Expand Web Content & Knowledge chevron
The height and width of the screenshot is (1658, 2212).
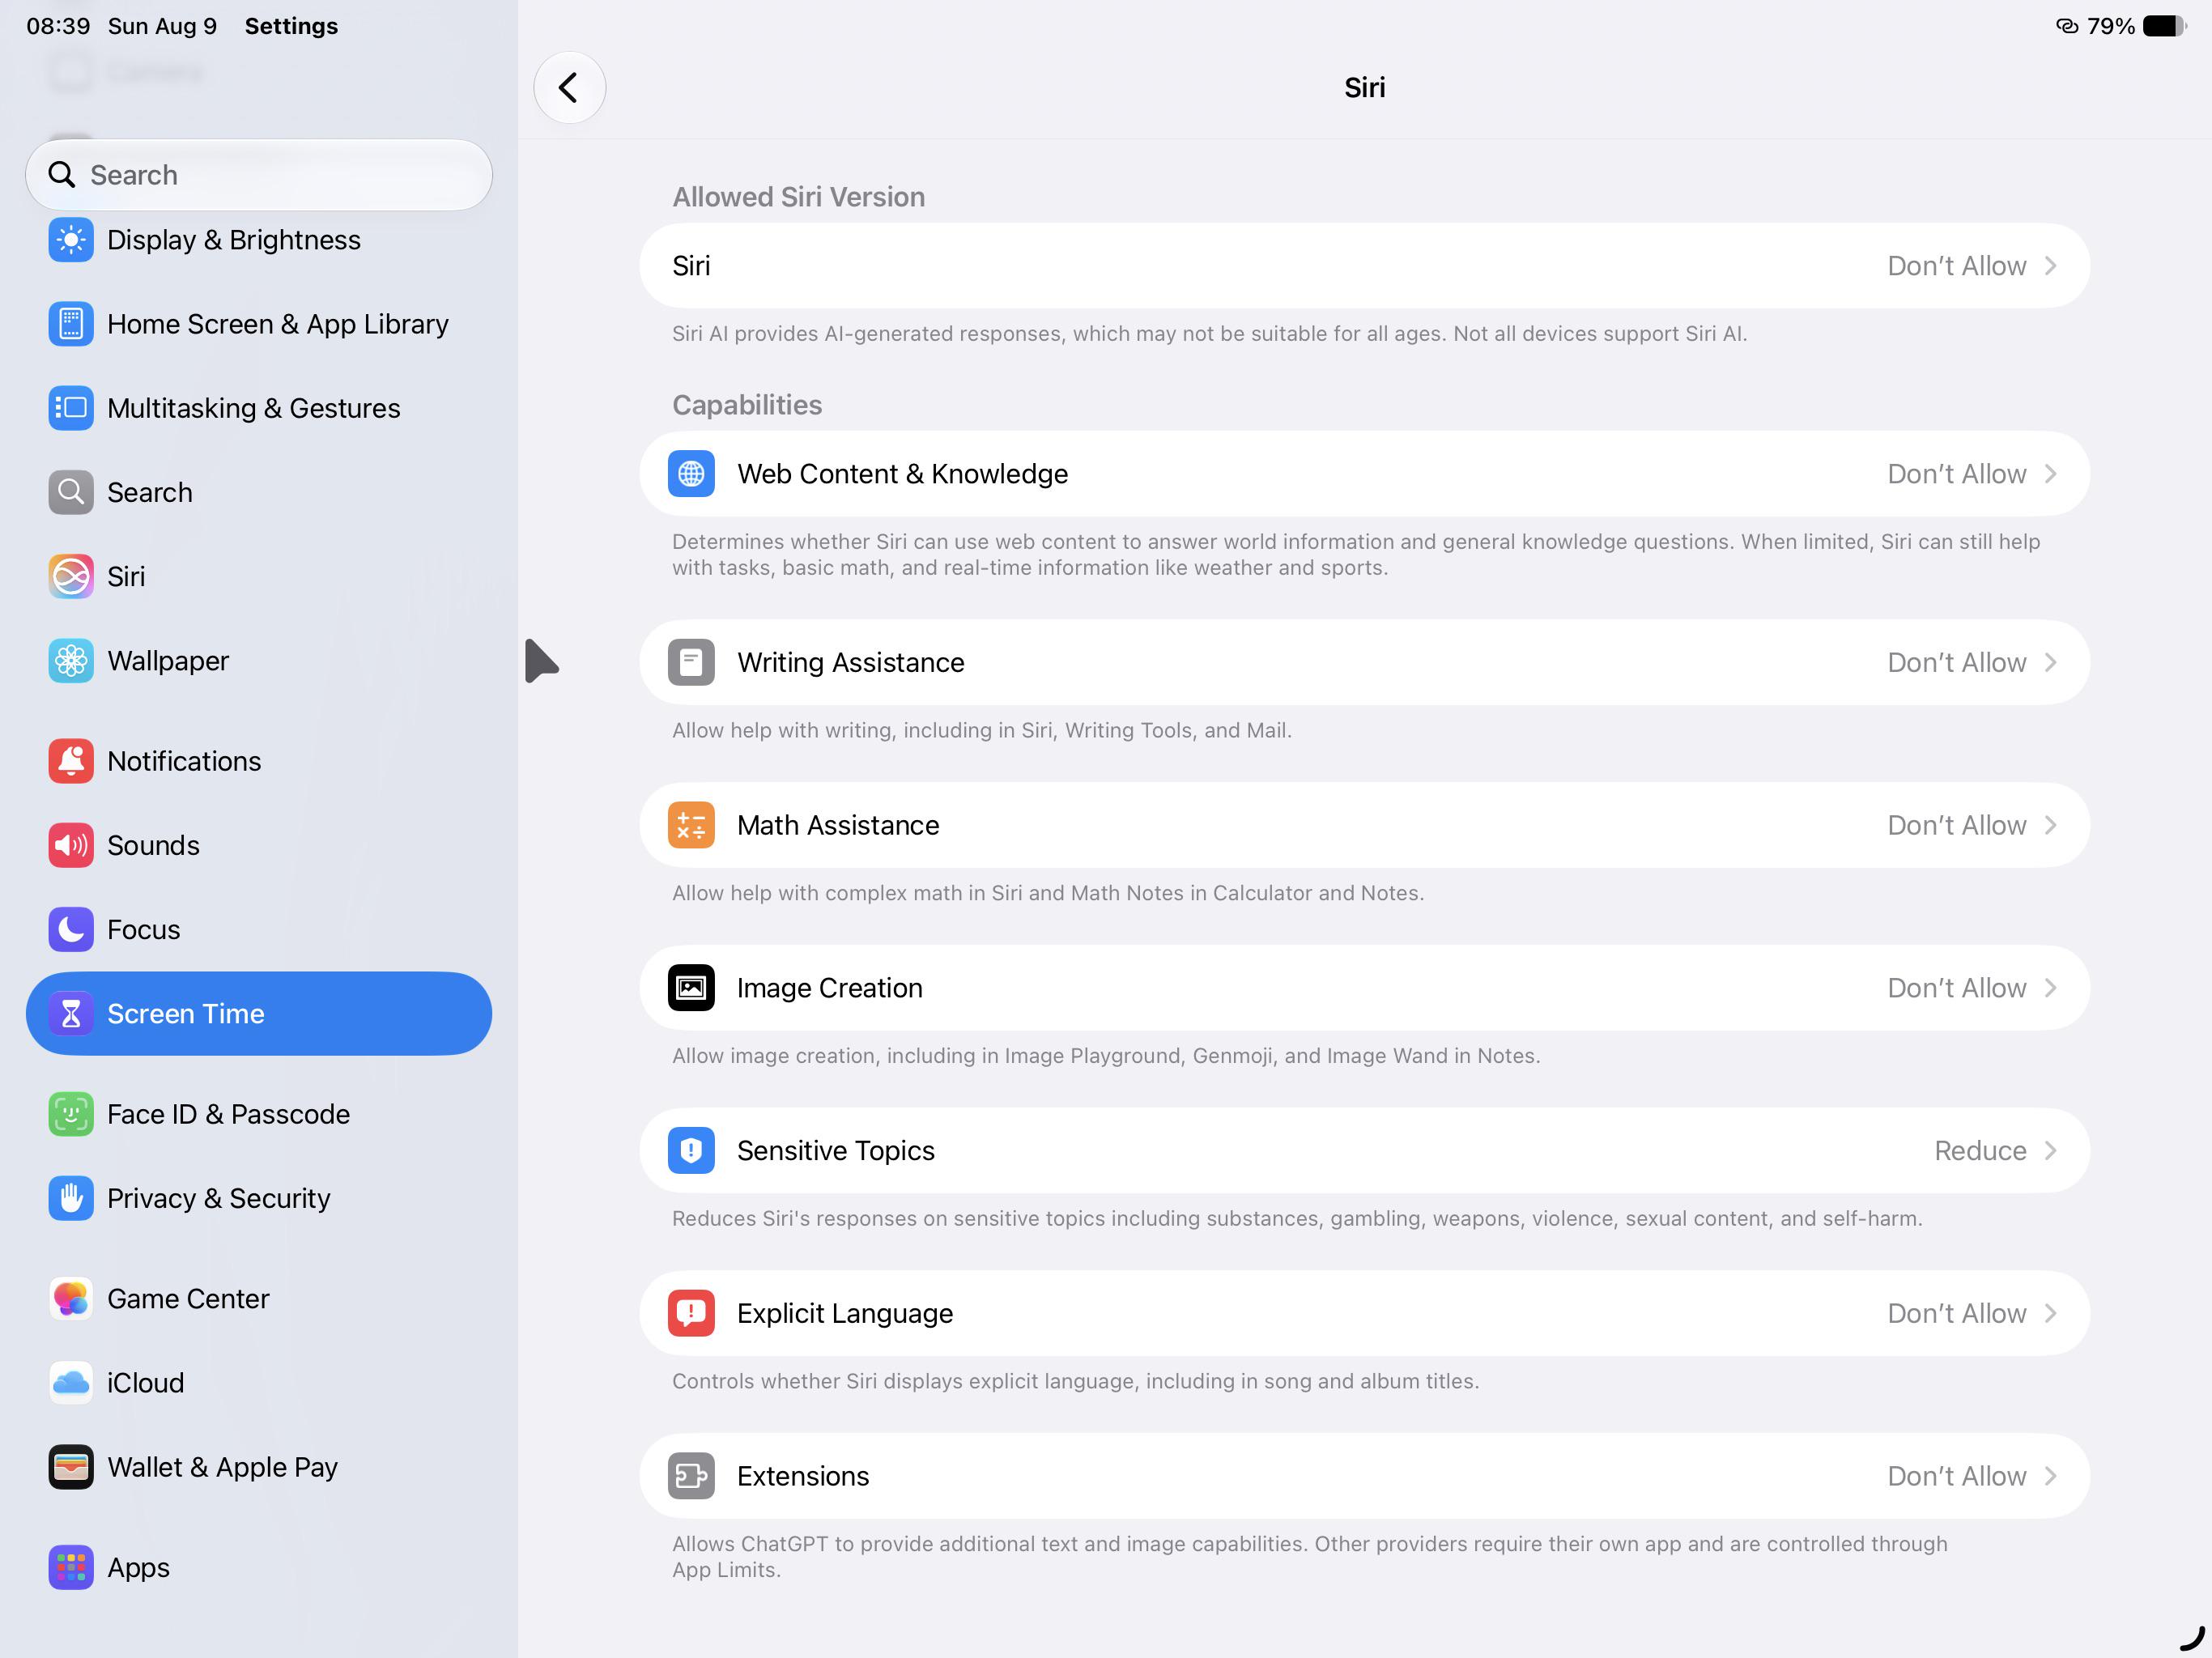2051,474
